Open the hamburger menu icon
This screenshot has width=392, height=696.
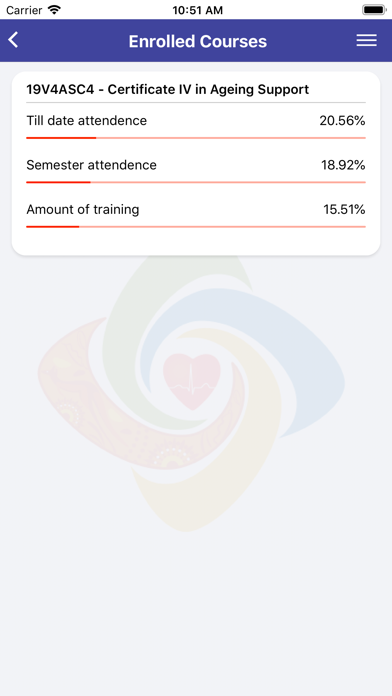pyautogui.click(x=366, y=40)
